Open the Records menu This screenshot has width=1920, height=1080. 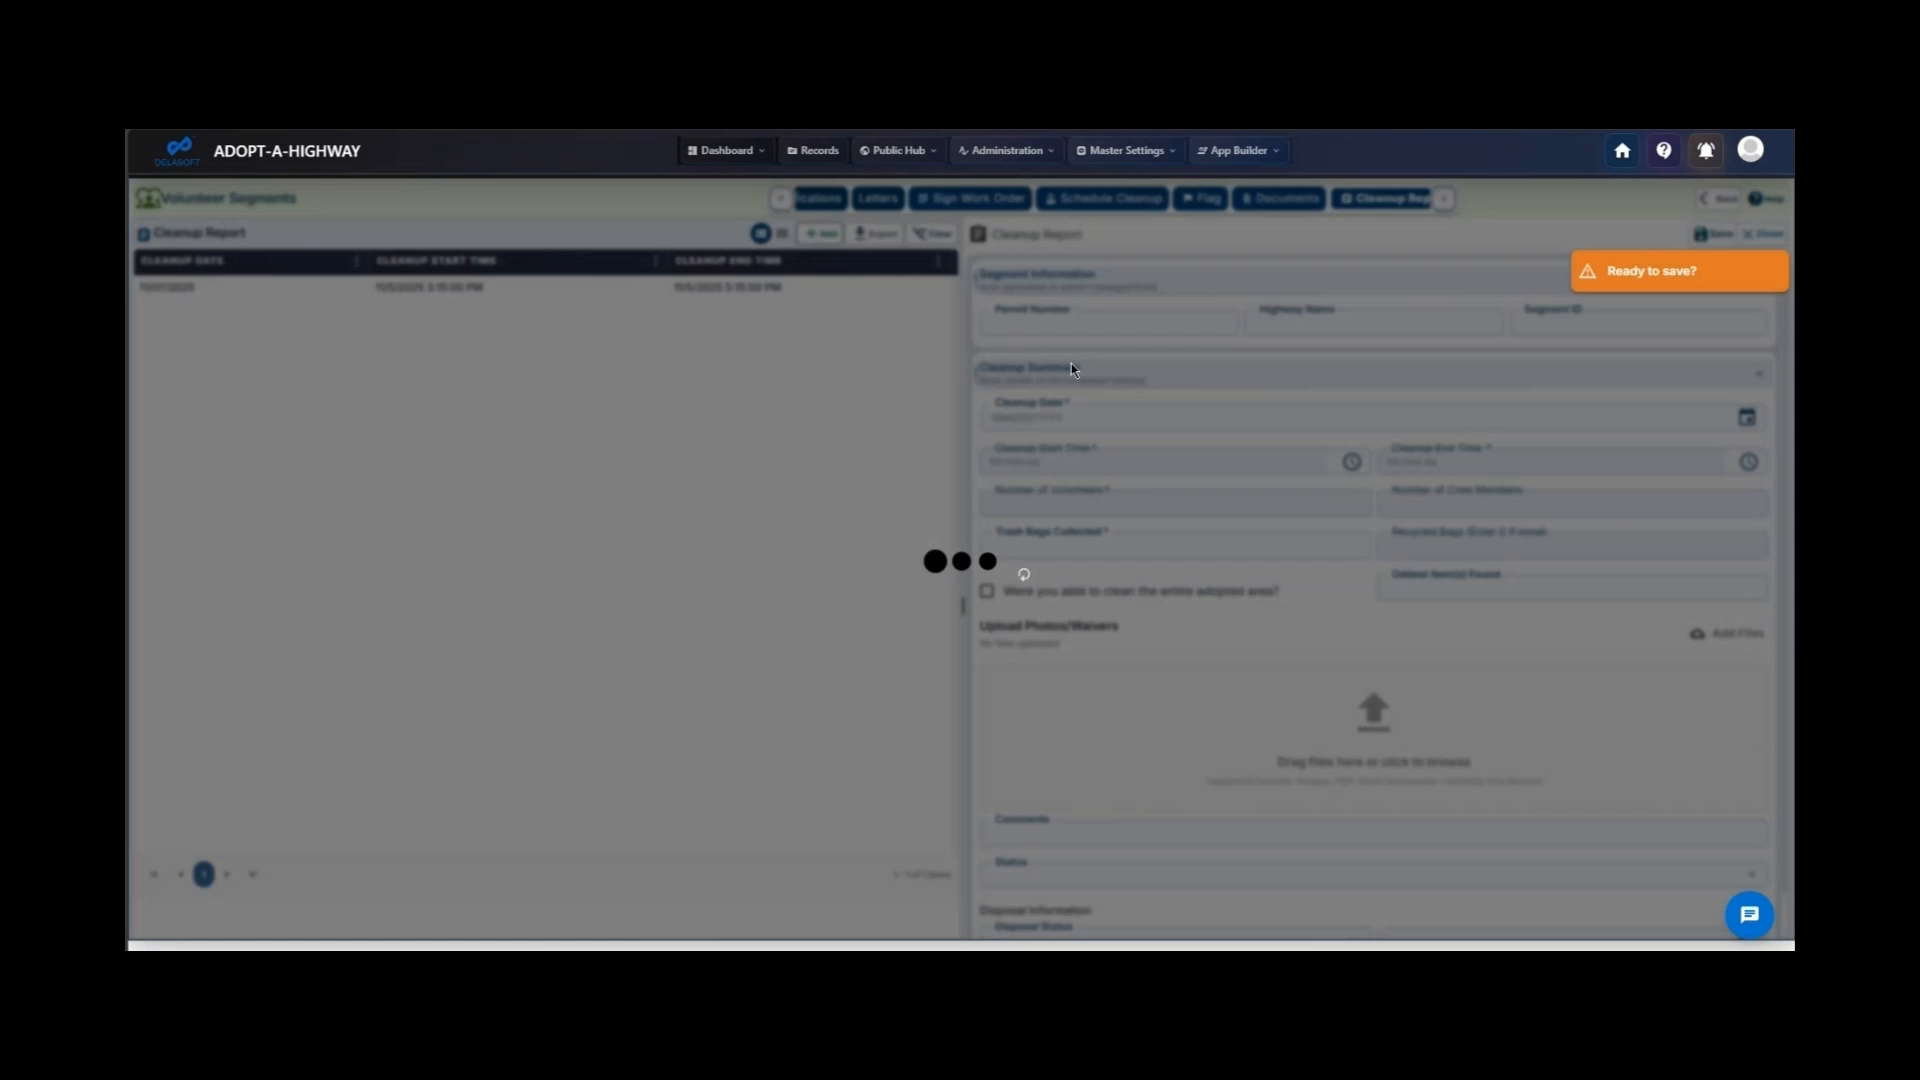coord(812,150)
